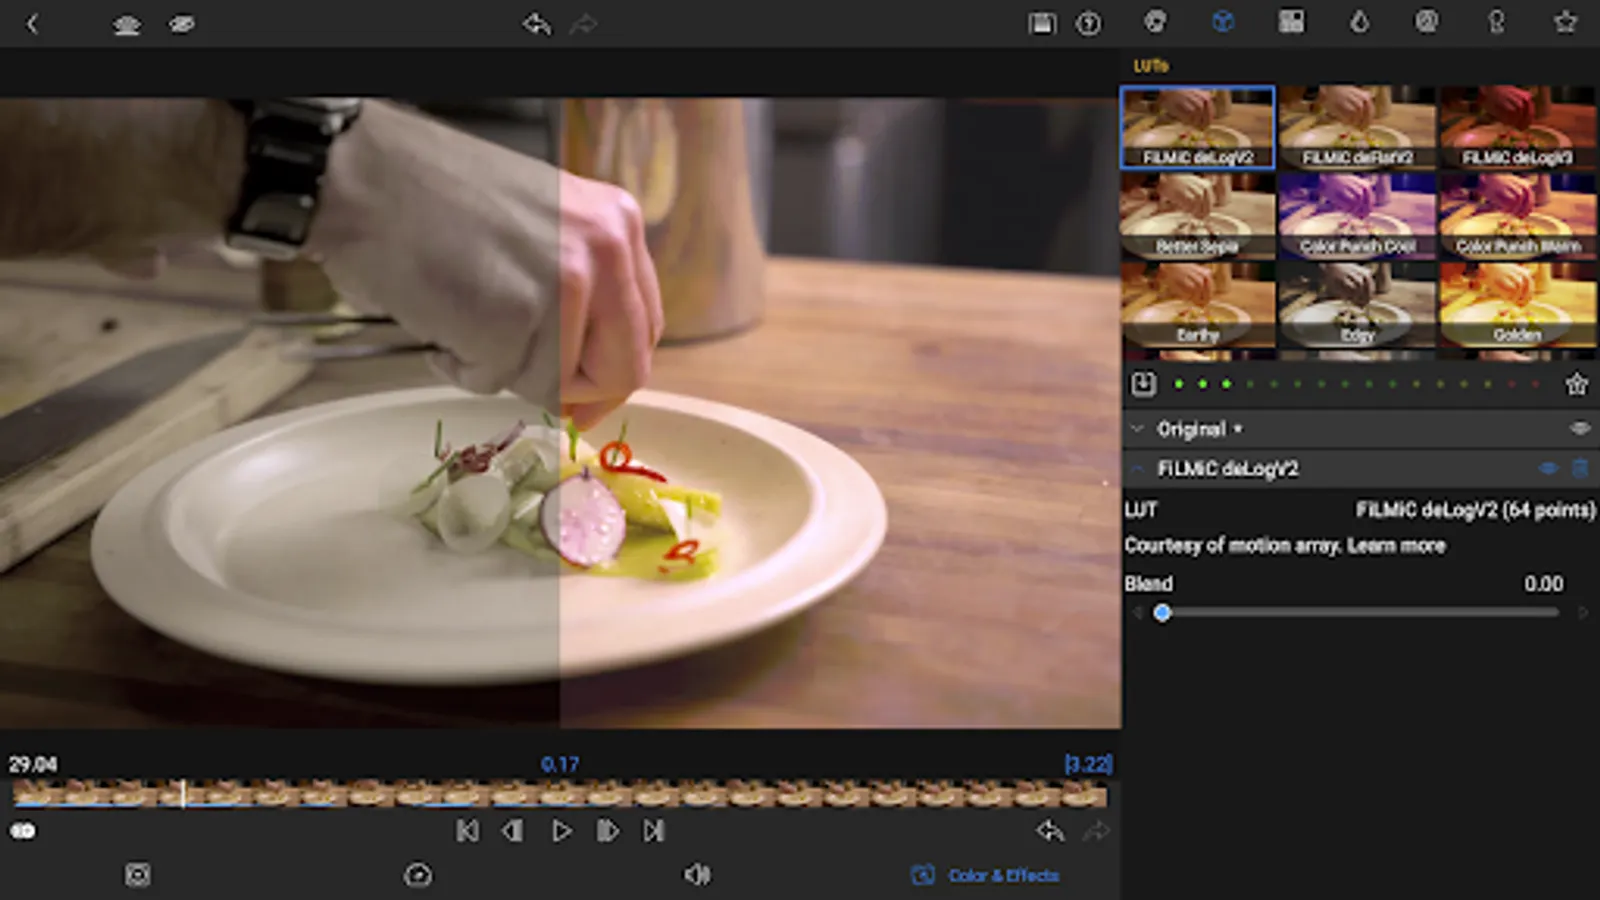Apply the Golden LUT preset
The width and height of the screenshot is (1600, 900).
tap(1518, 305)
